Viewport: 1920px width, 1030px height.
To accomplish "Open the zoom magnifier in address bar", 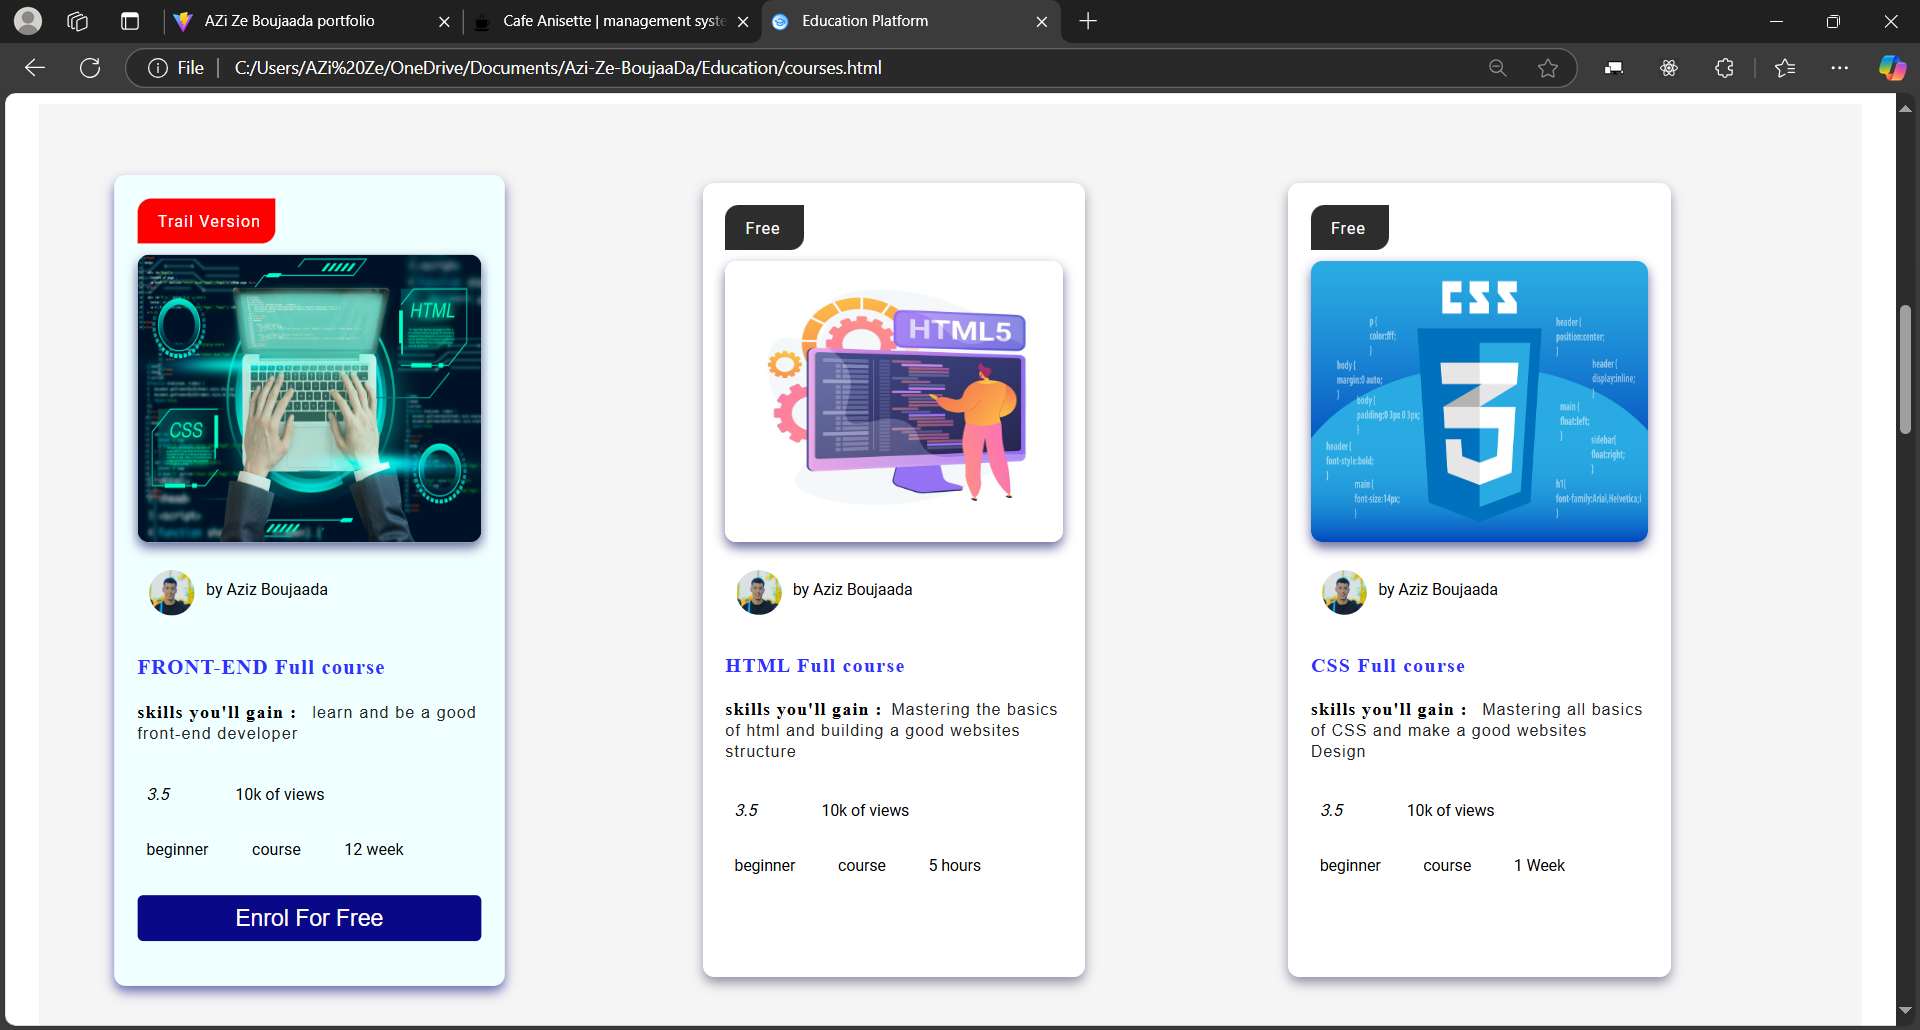I will (1497, 68).
